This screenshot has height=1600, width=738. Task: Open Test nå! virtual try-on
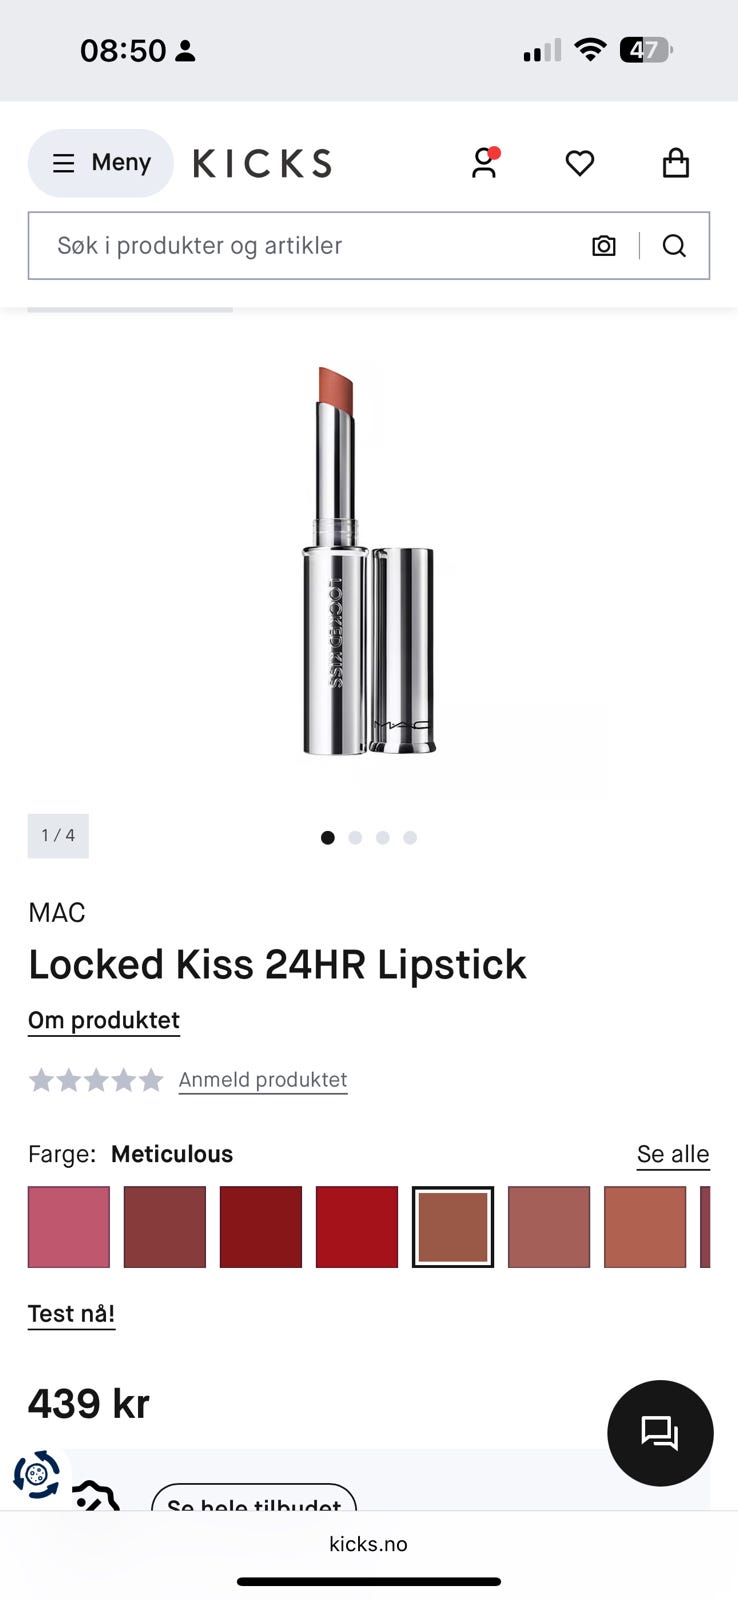coord(71,1314)
